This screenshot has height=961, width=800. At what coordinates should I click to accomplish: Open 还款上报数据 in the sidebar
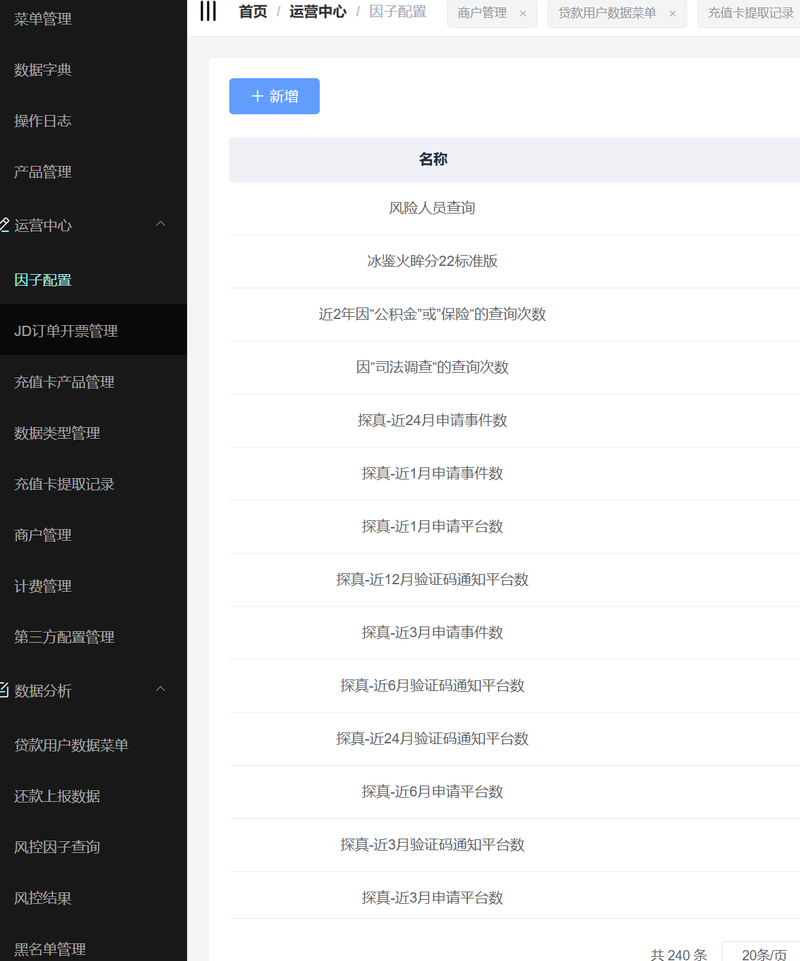tap(57, 796)
